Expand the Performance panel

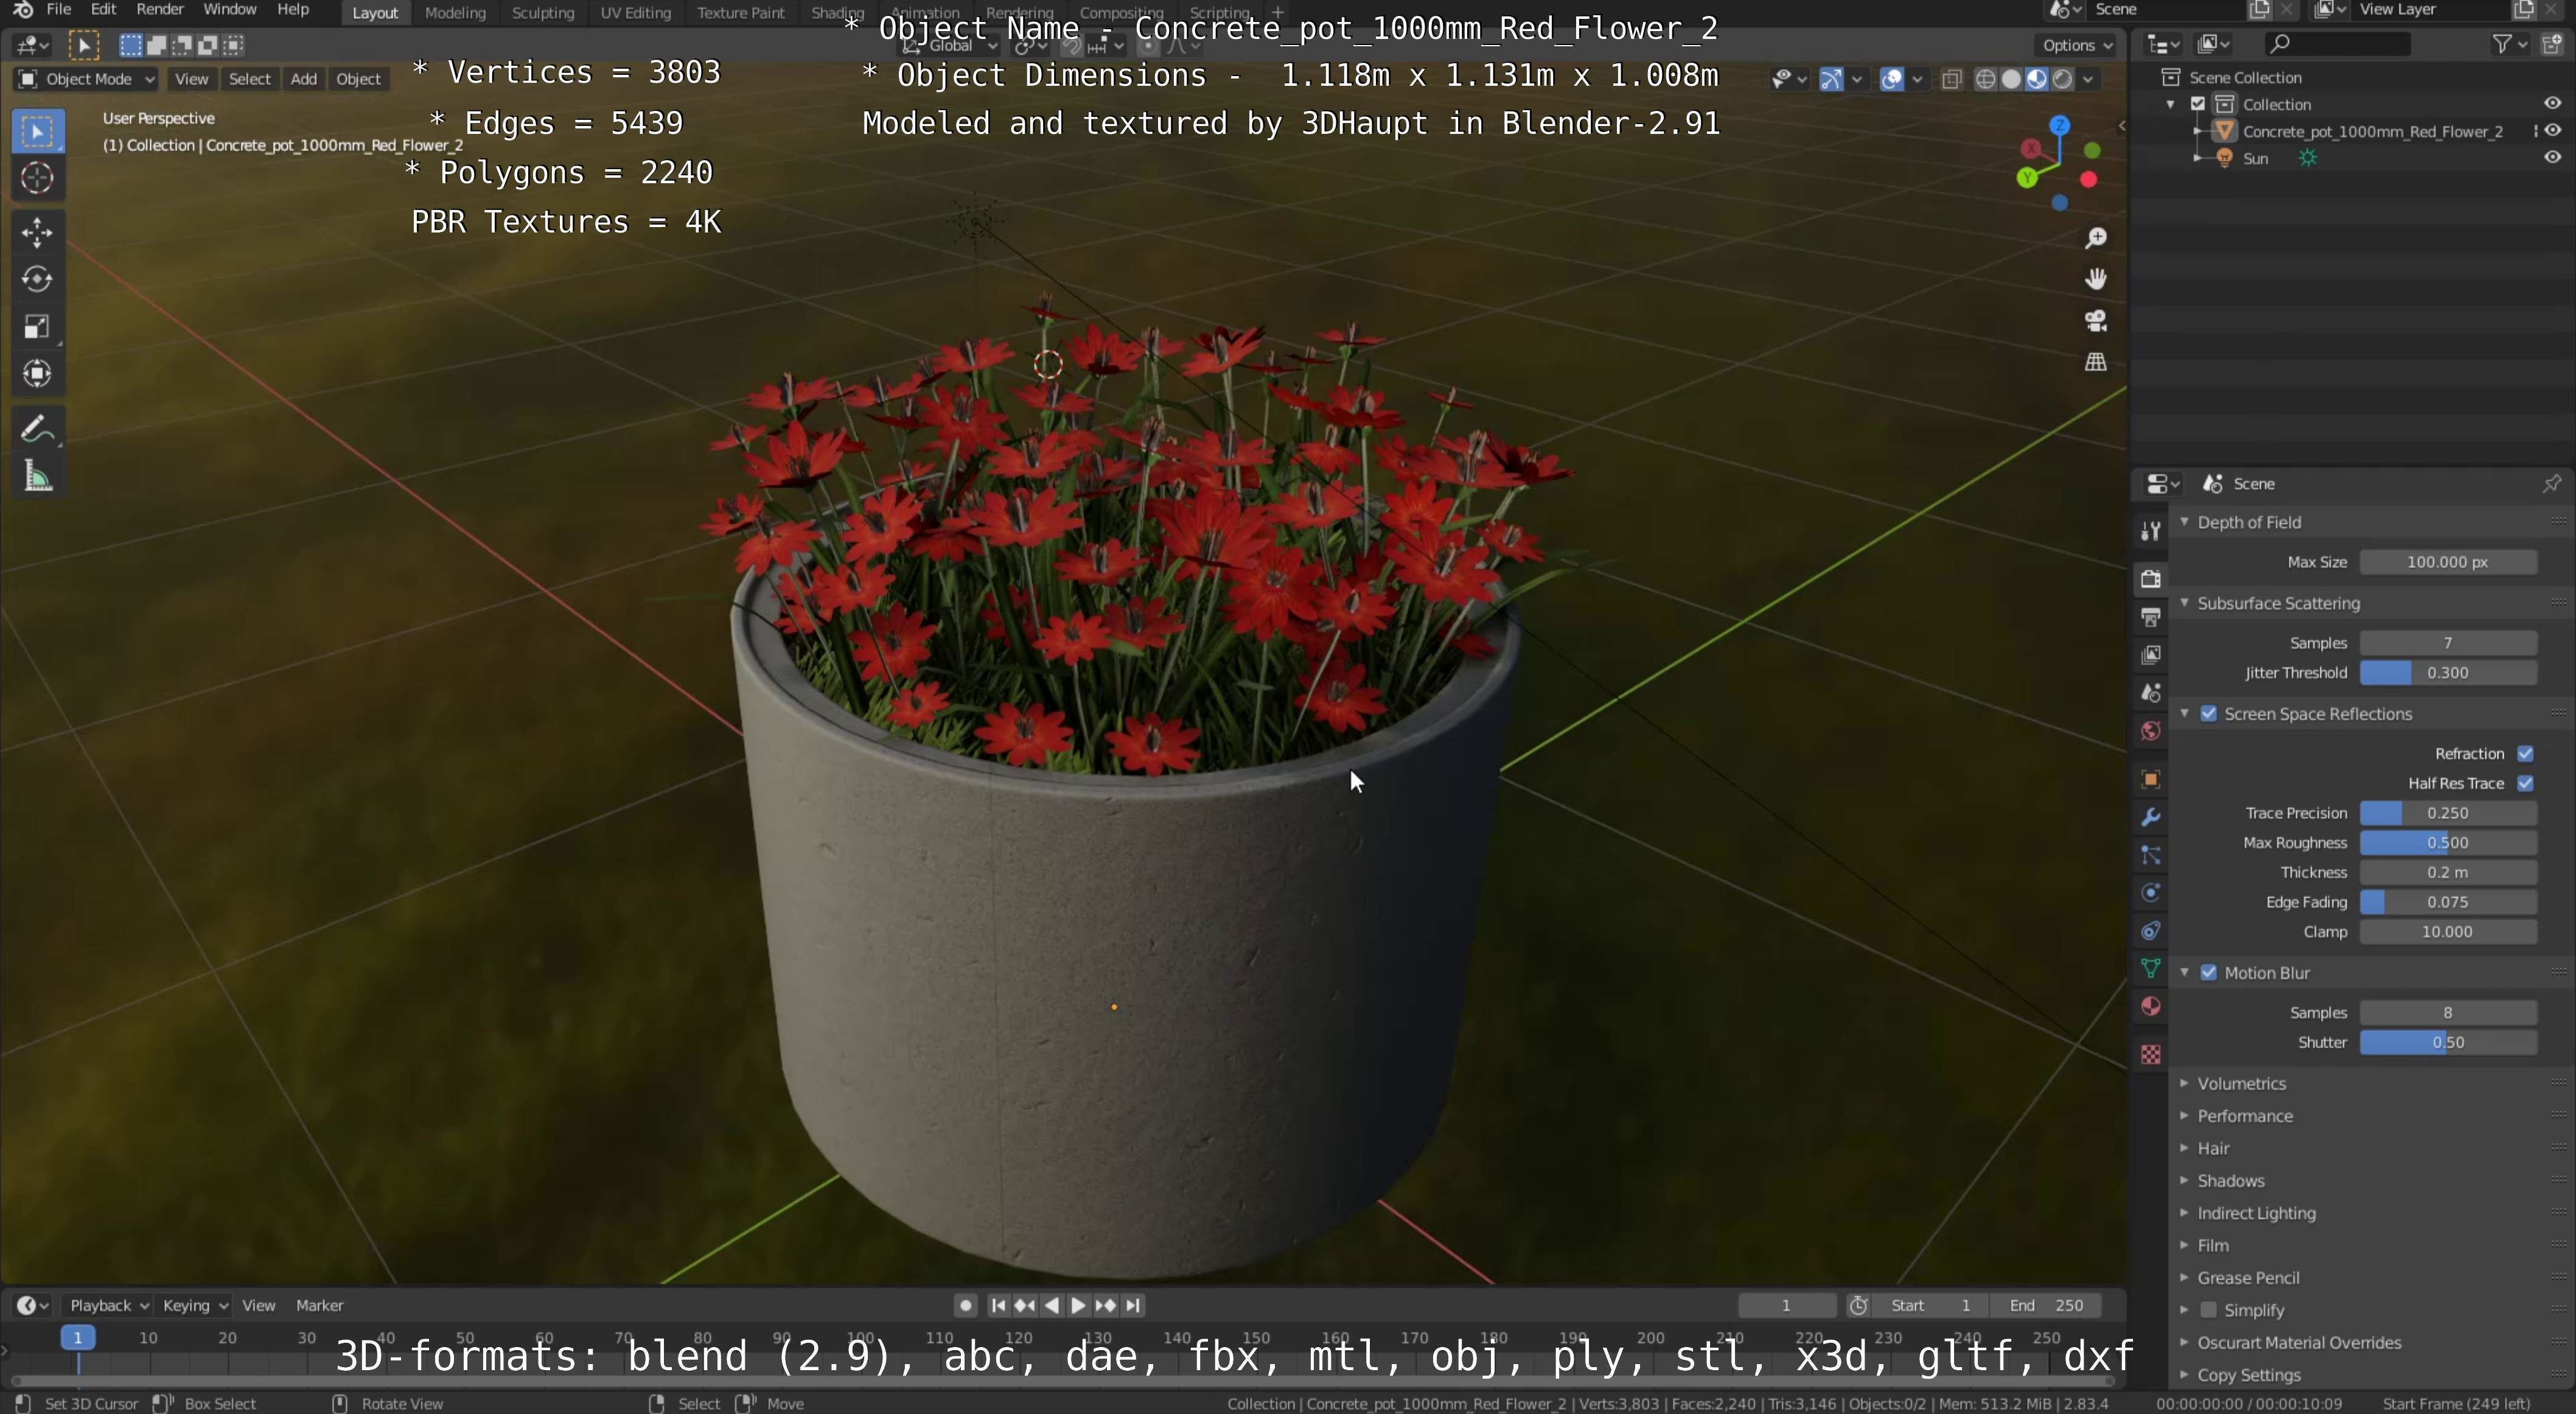click(2244, 1116)
